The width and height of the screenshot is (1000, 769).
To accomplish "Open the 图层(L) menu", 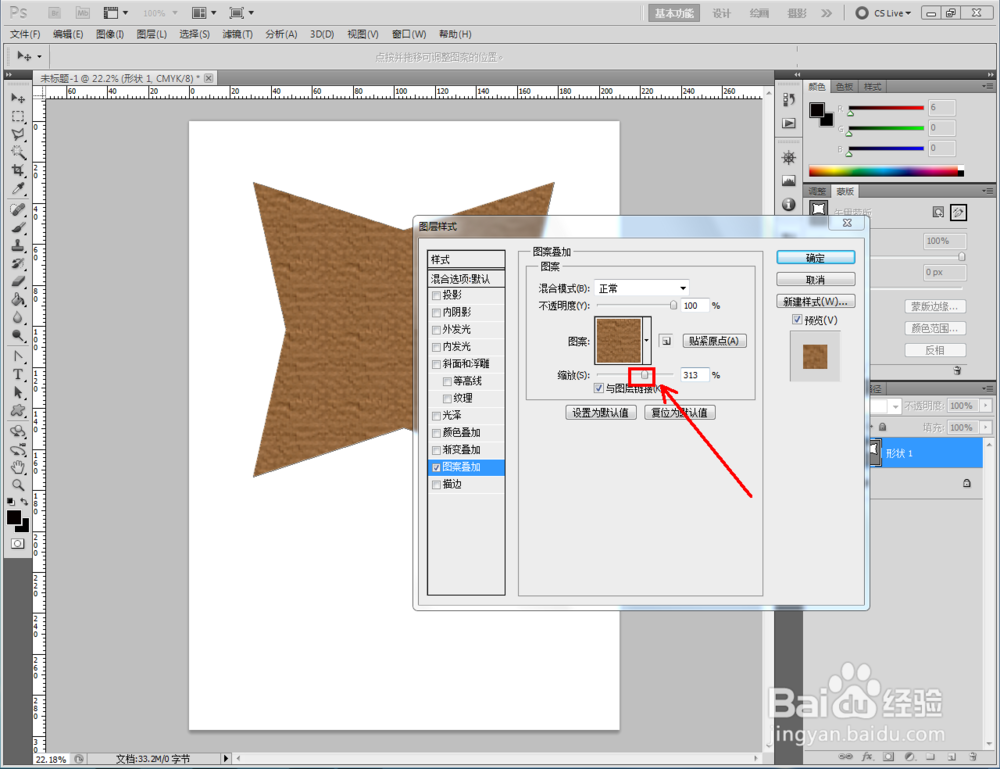I will (152, 34).
